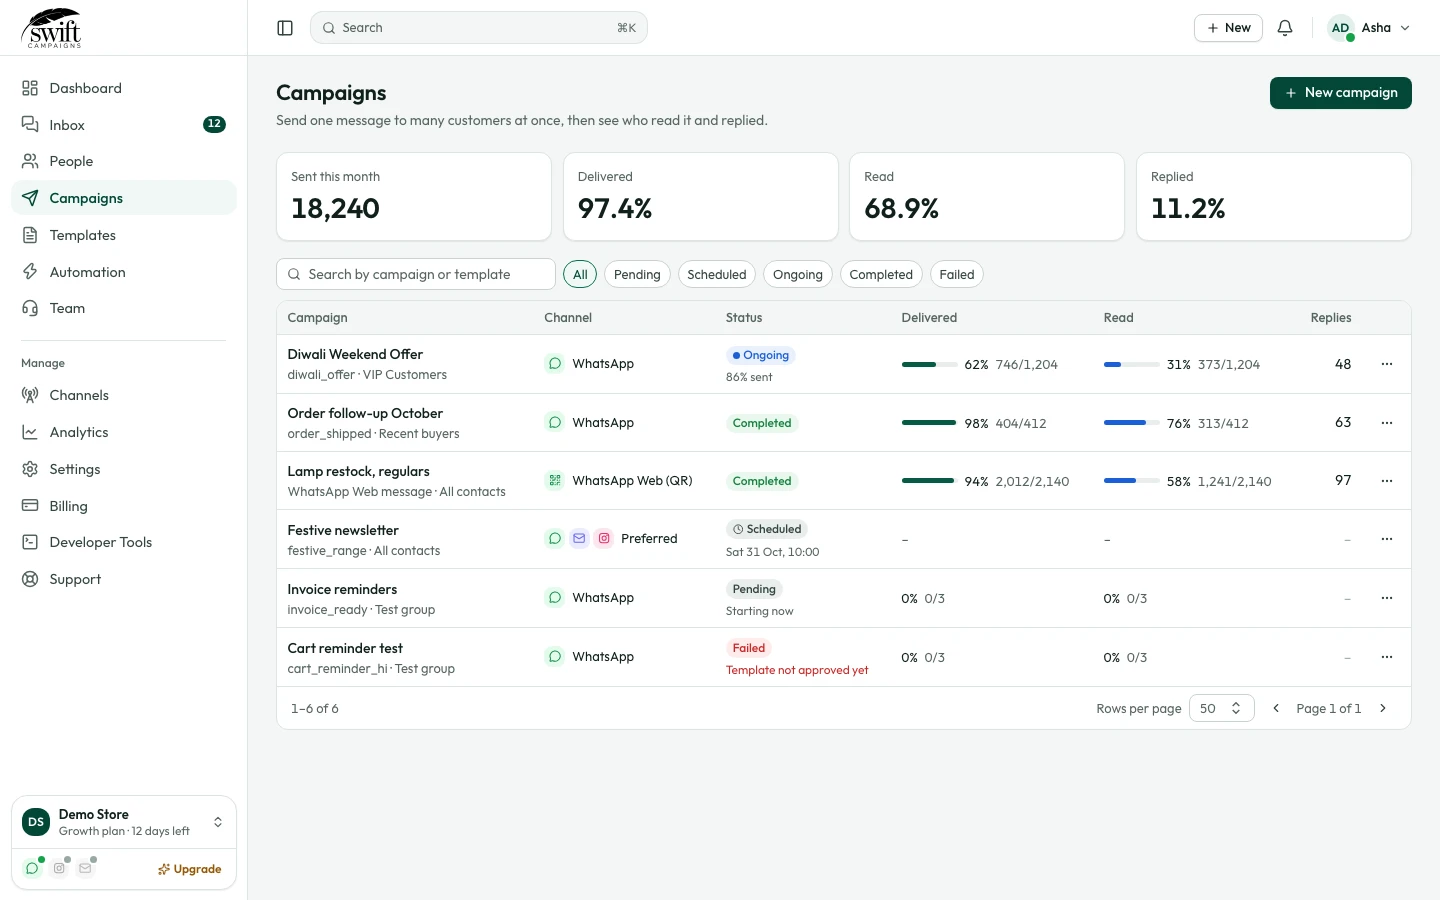Open Analytics from the Manage section
1440x900 pixels.
click(124, 432)
